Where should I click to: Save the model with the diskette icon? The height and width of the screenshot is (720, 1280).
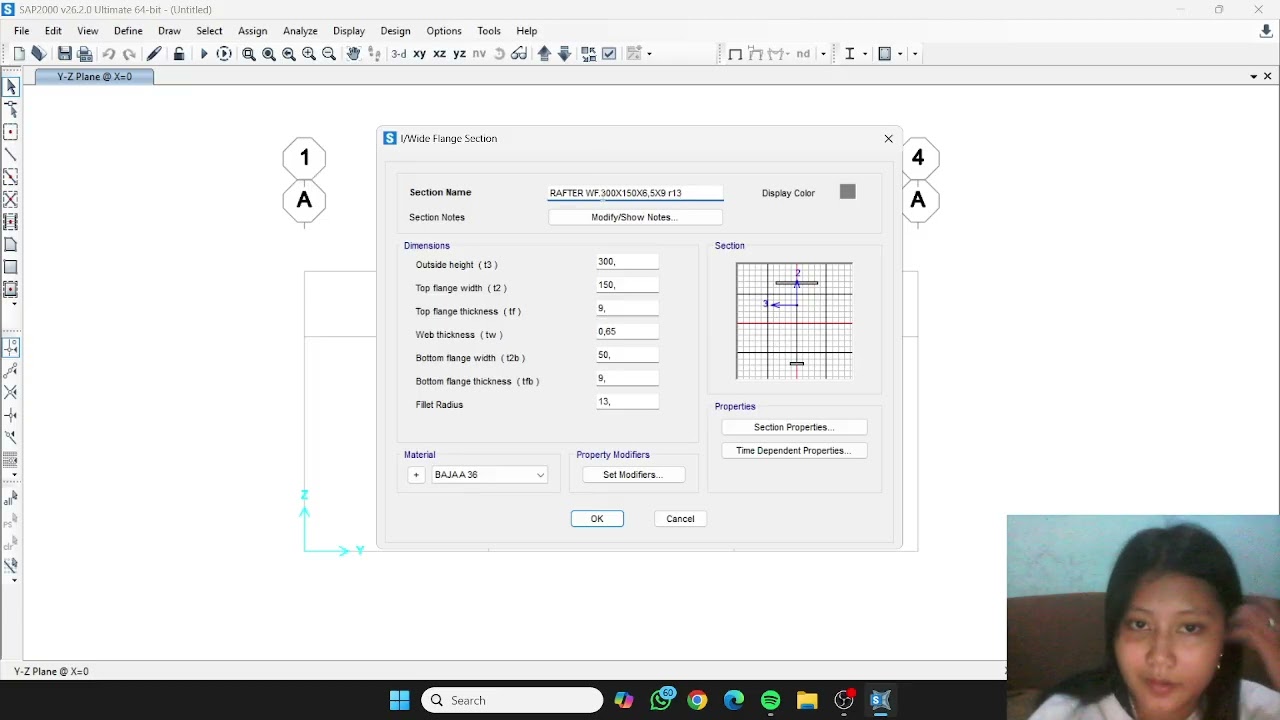[65, 54]
